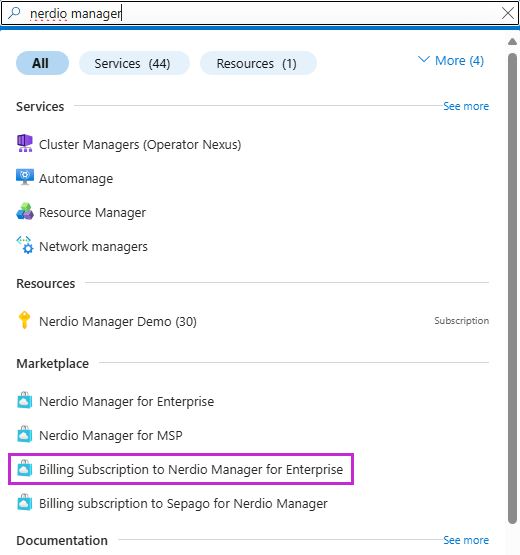This screenshot has height=555, width=520.
Task: Click See more next to Documentation
Action: point(466,540)
